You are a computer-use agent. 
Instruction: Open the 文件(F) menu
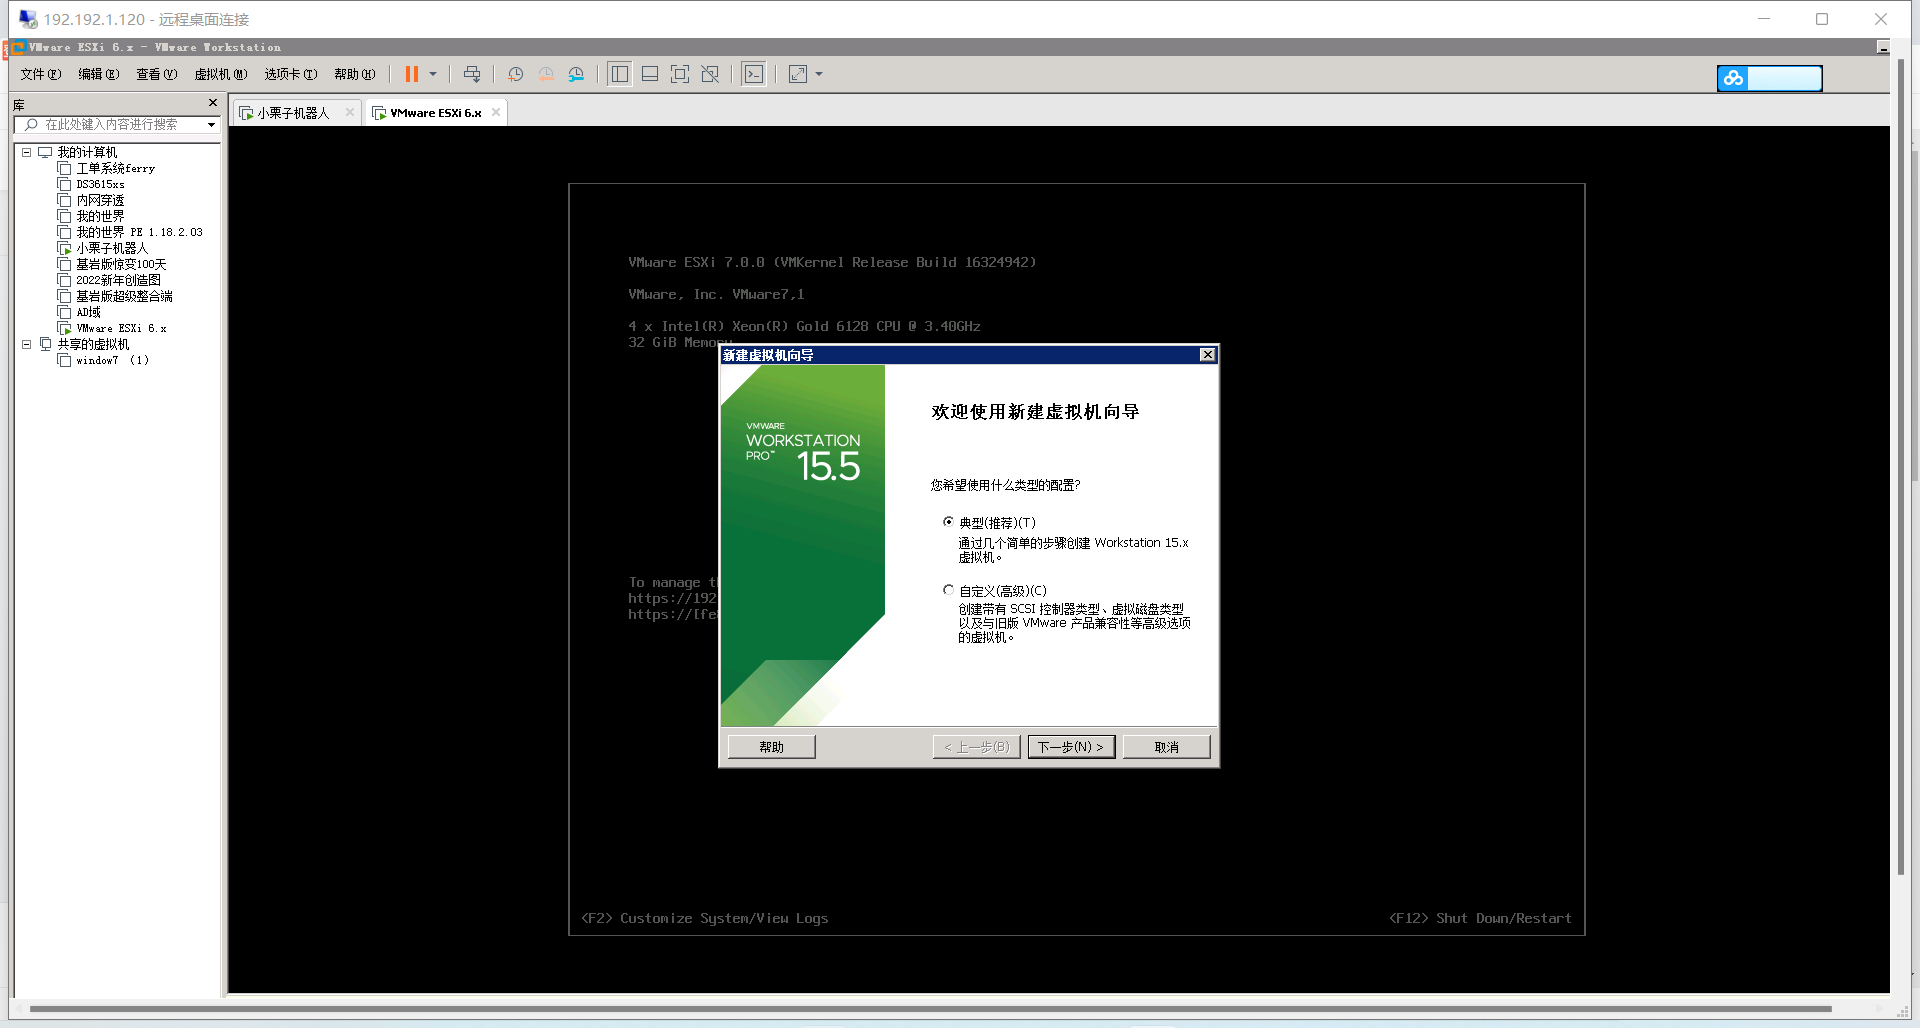41,74
